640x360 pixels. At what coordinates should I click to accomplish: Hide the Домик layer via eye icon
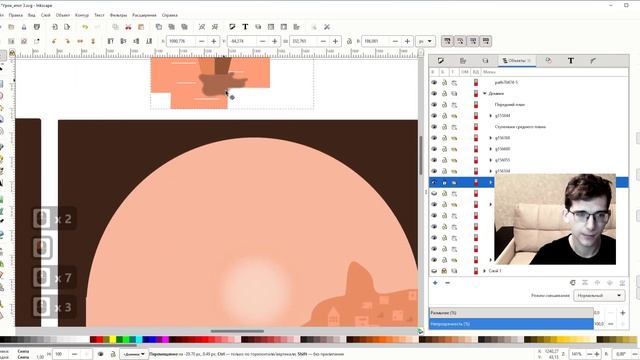[x=434, y=93]
